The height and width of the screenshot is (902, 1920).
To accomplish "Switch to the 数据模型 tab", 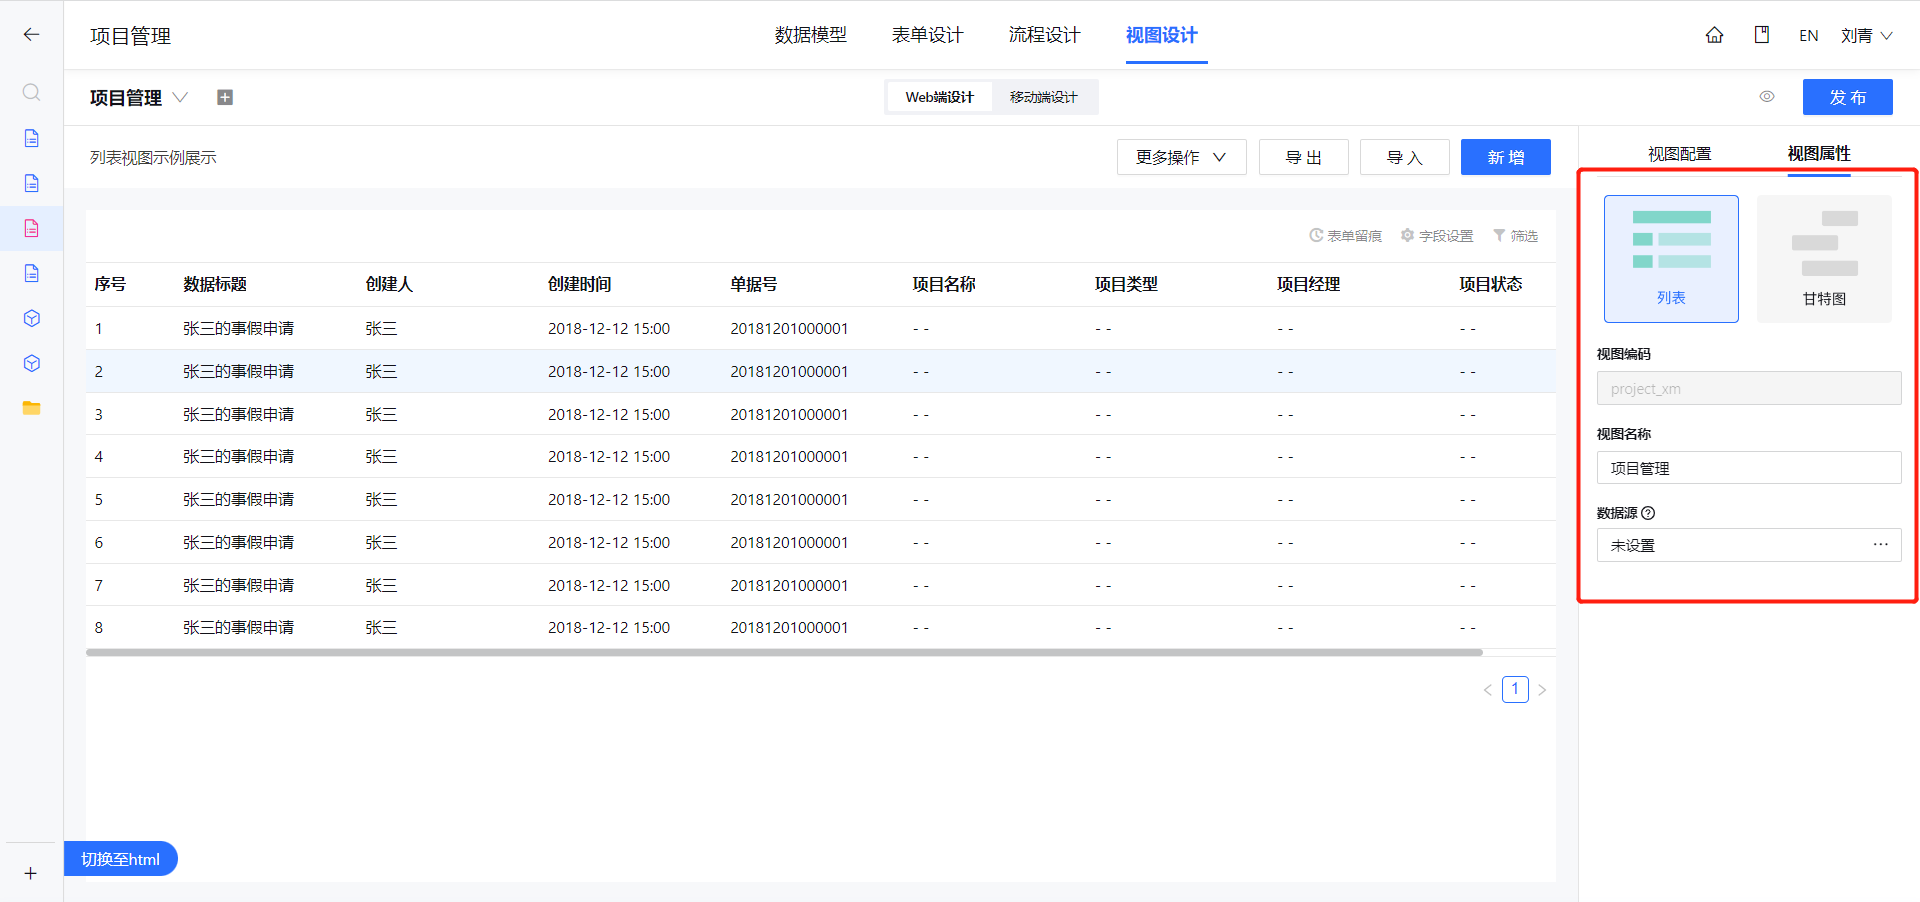I will click(x=810, y=35).
